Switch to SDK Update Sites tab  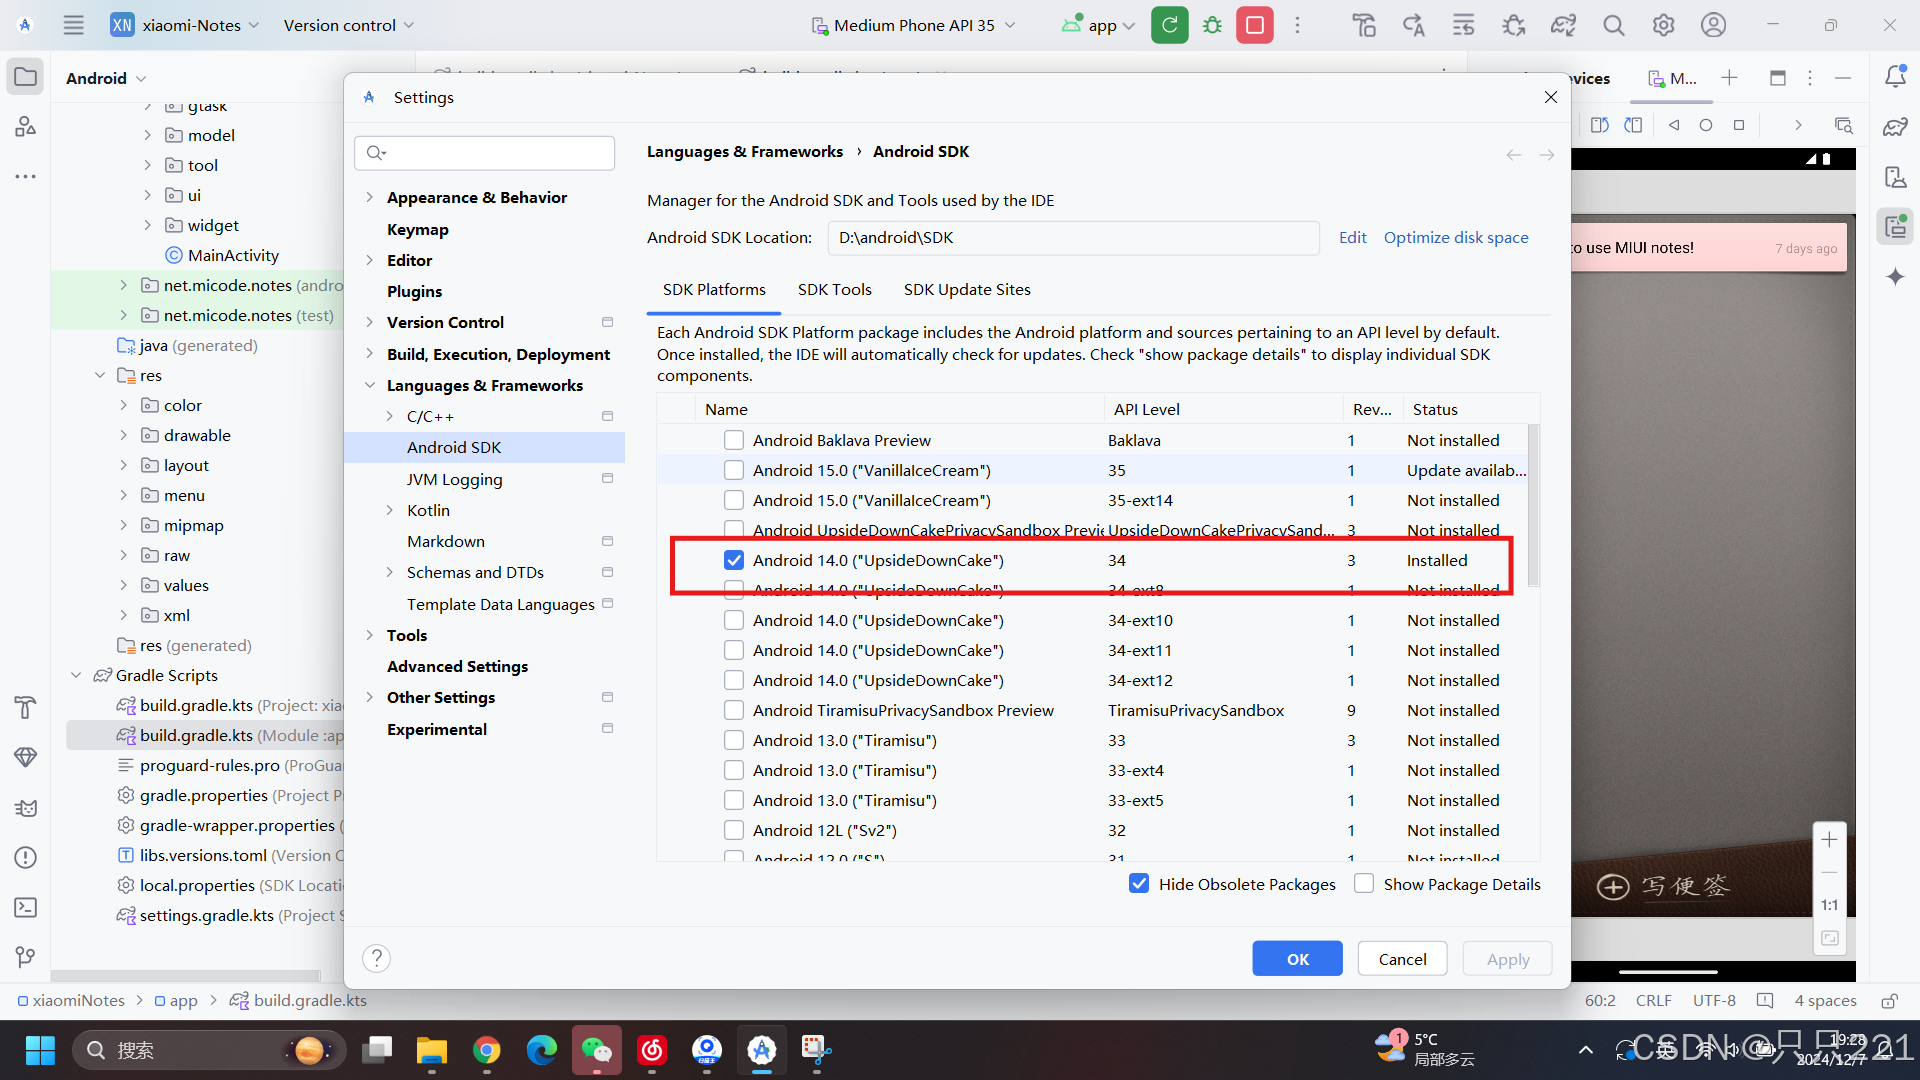coord(966,289)
